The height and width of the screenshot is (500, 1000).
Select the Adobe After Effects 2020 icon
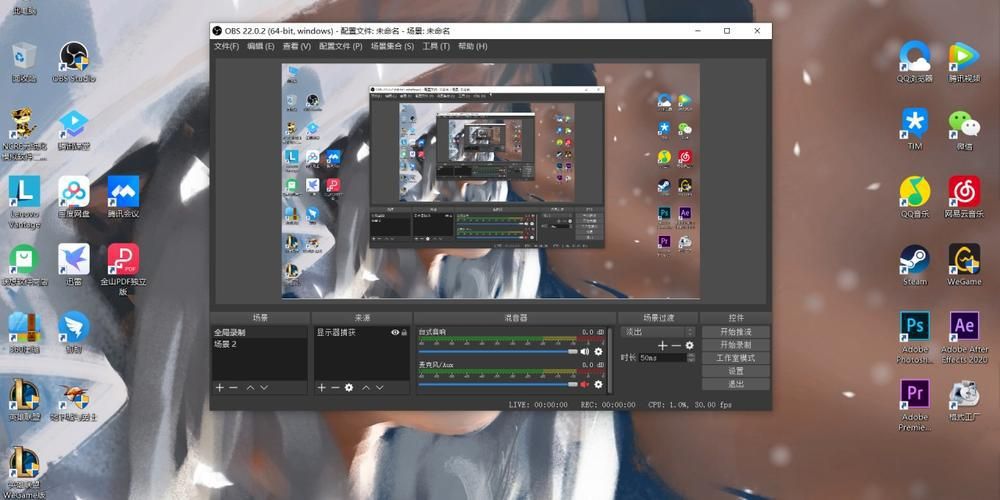pos(964,337)
